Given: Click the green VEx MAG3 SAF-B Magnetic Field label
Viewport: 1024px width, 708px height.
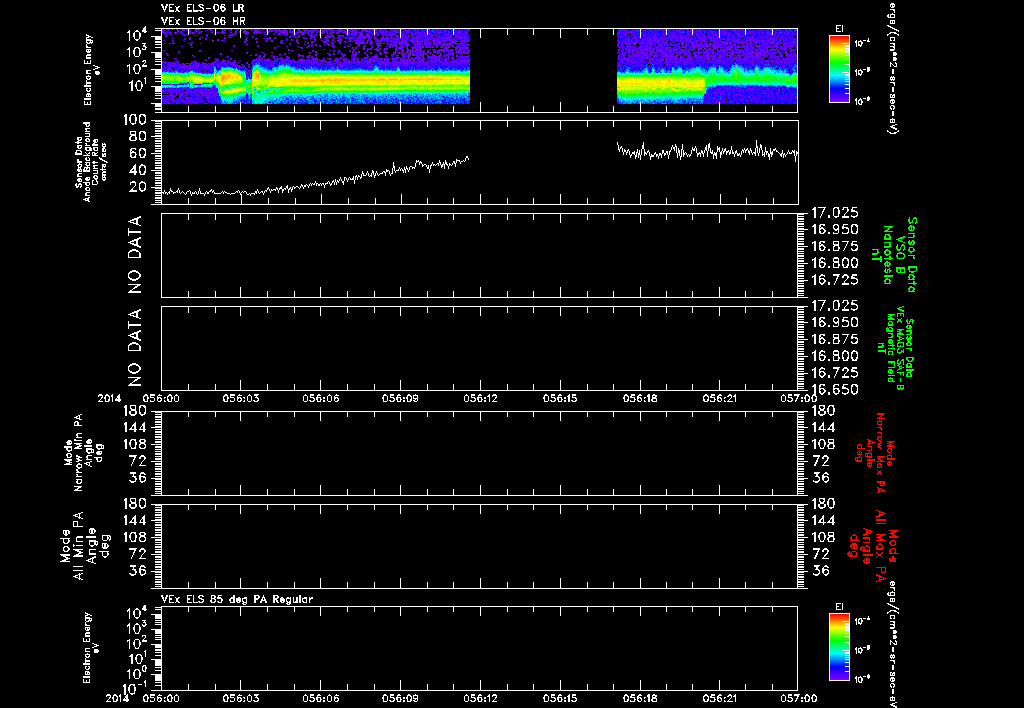Looking at the screenshot, I should [894, 349].
